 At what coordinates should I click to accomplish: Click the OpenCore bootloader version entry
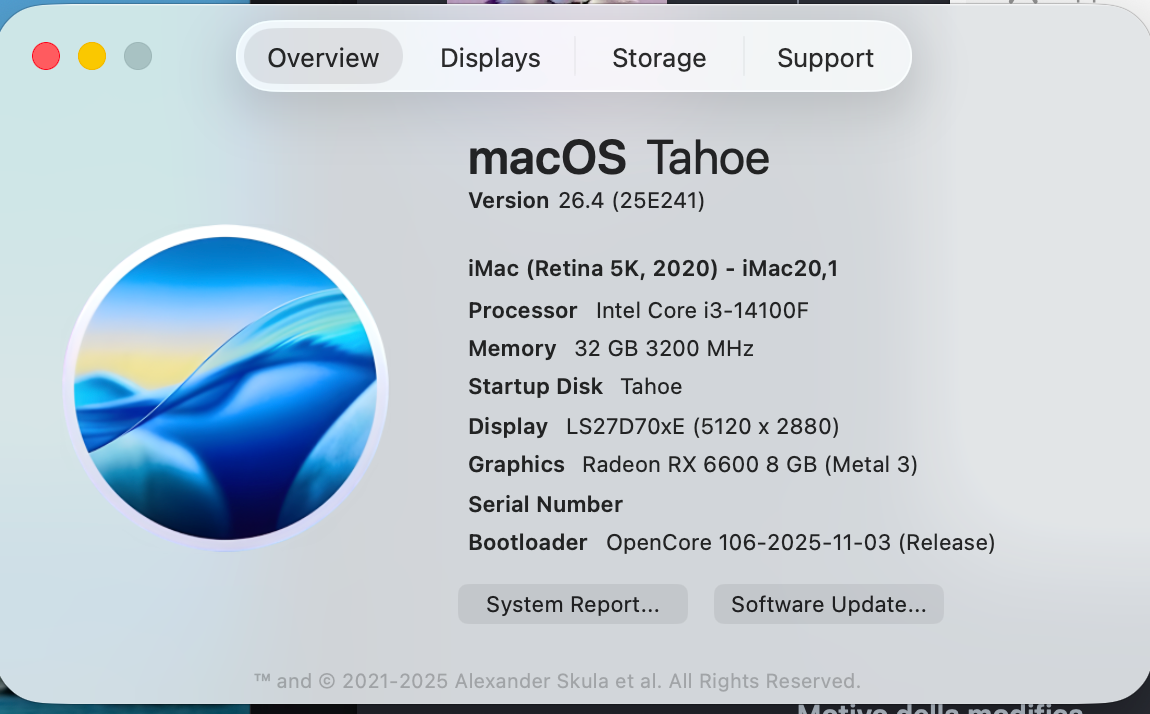point(800,542)
